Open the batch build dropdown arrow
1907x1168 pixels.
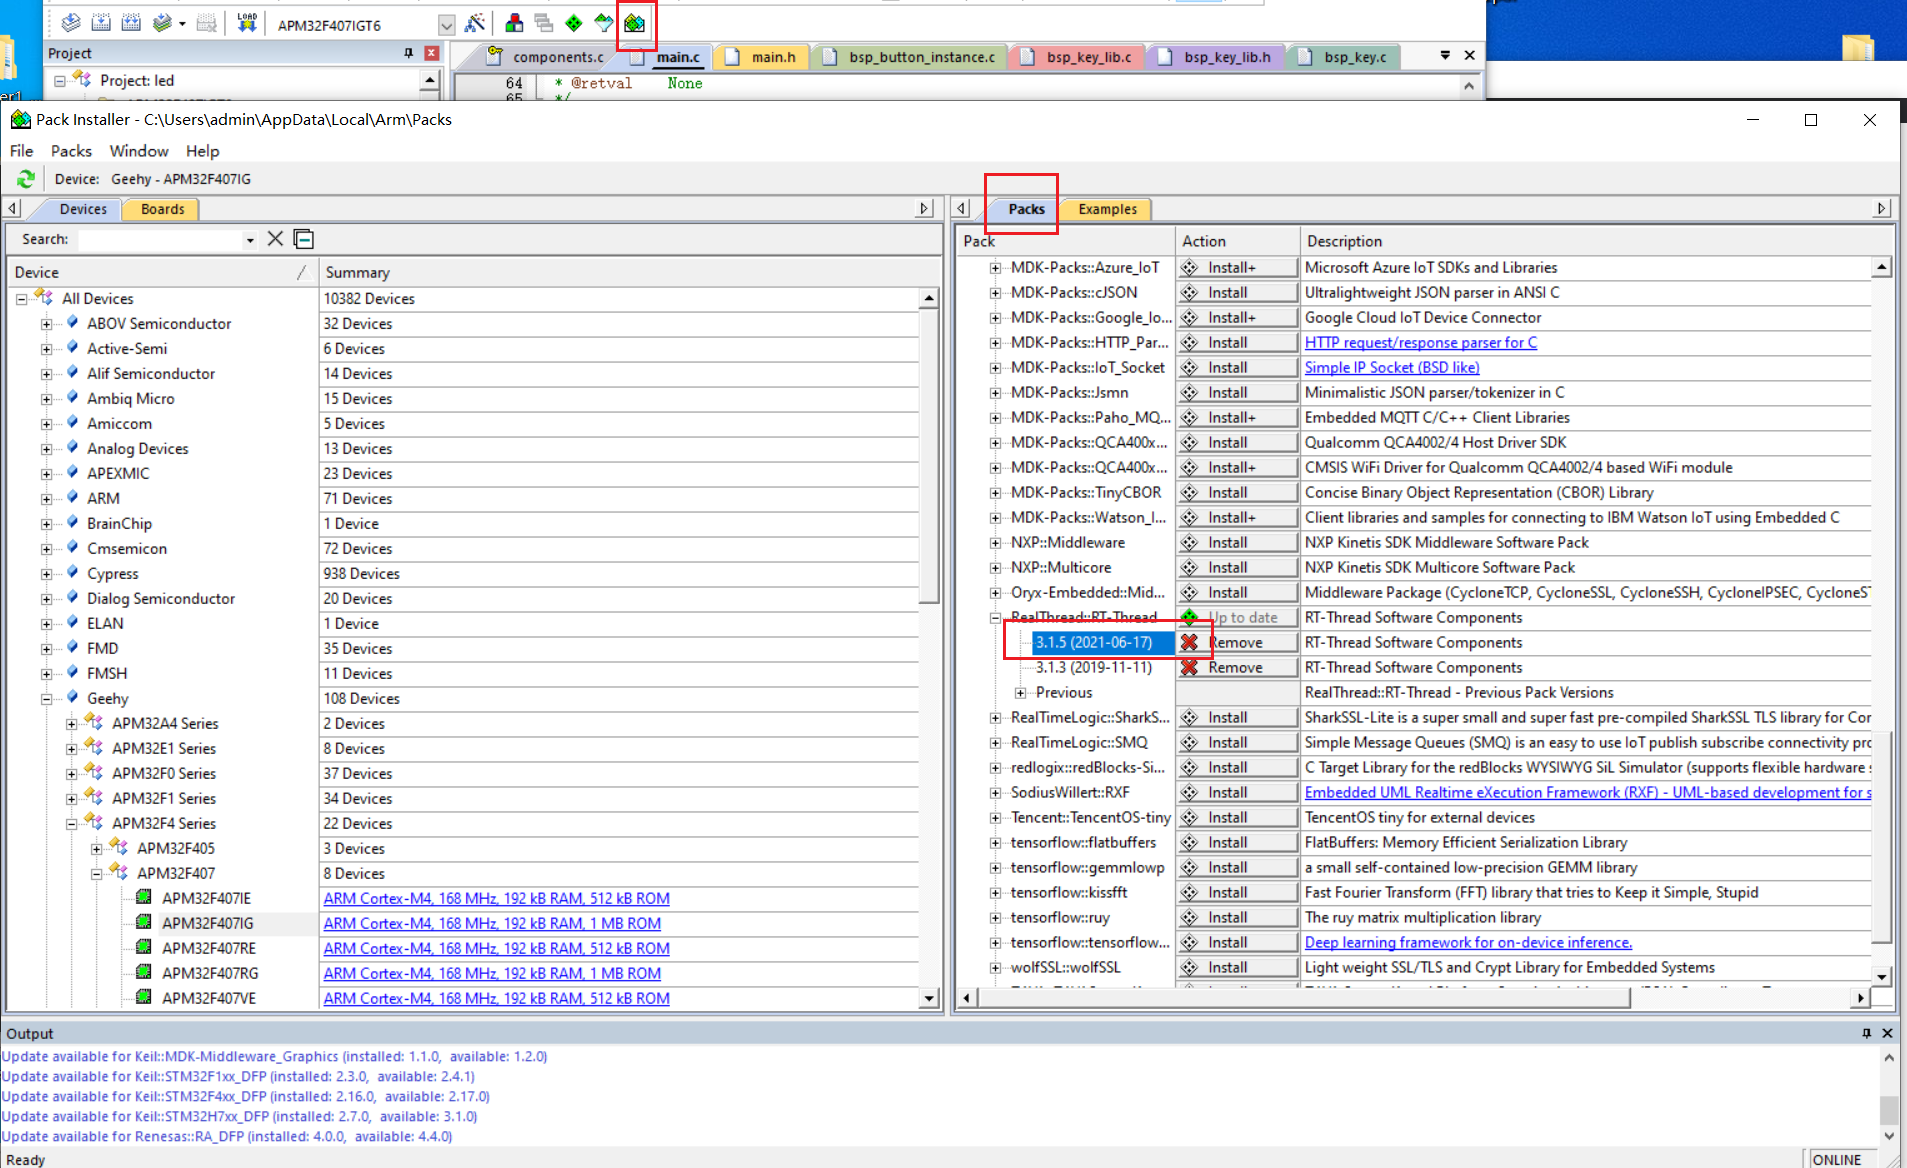point(182,24)
